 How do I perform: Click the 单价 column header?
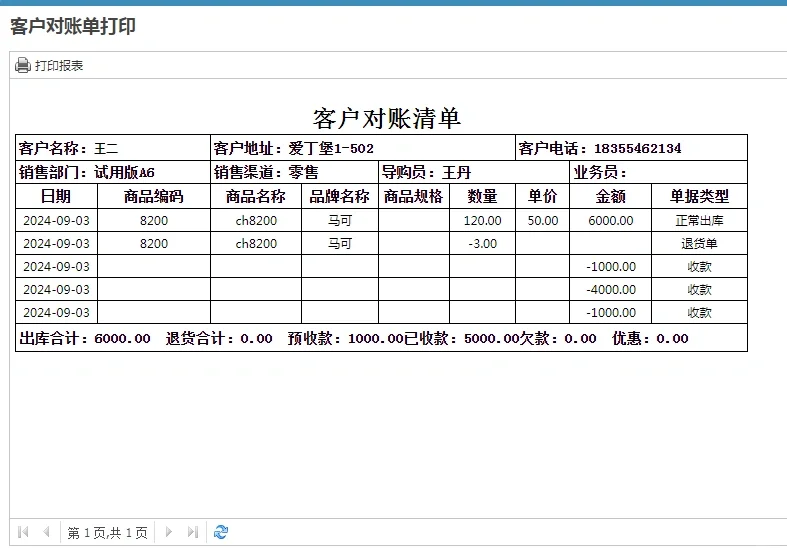click(543, 196)
